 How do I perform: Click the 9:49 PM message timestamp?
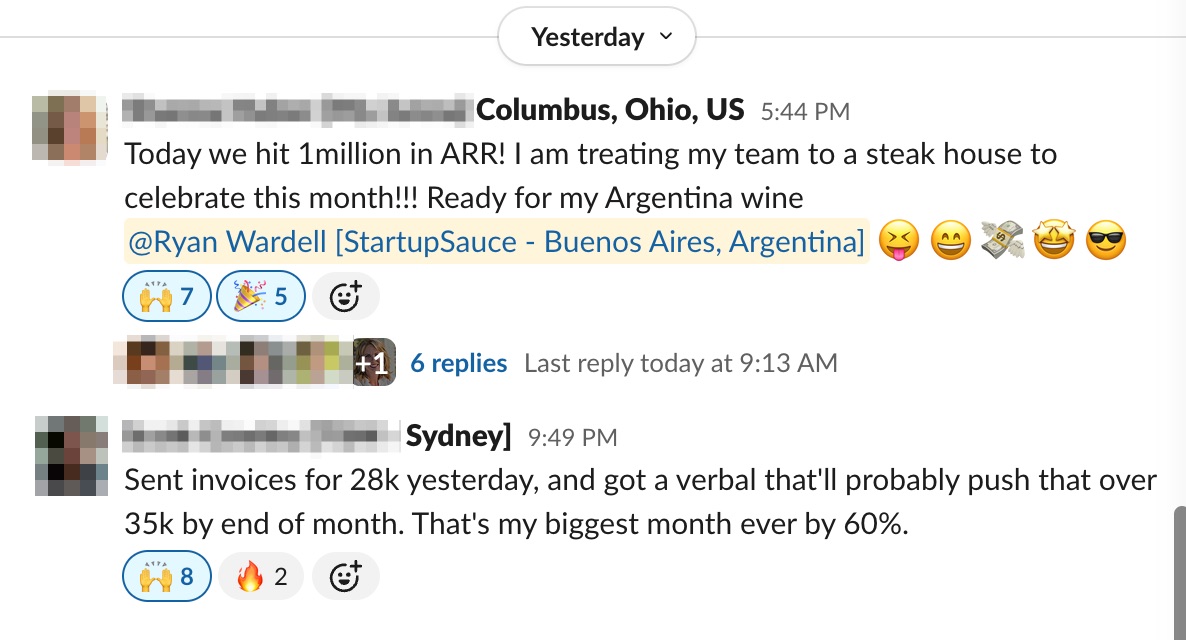point(572,437)
